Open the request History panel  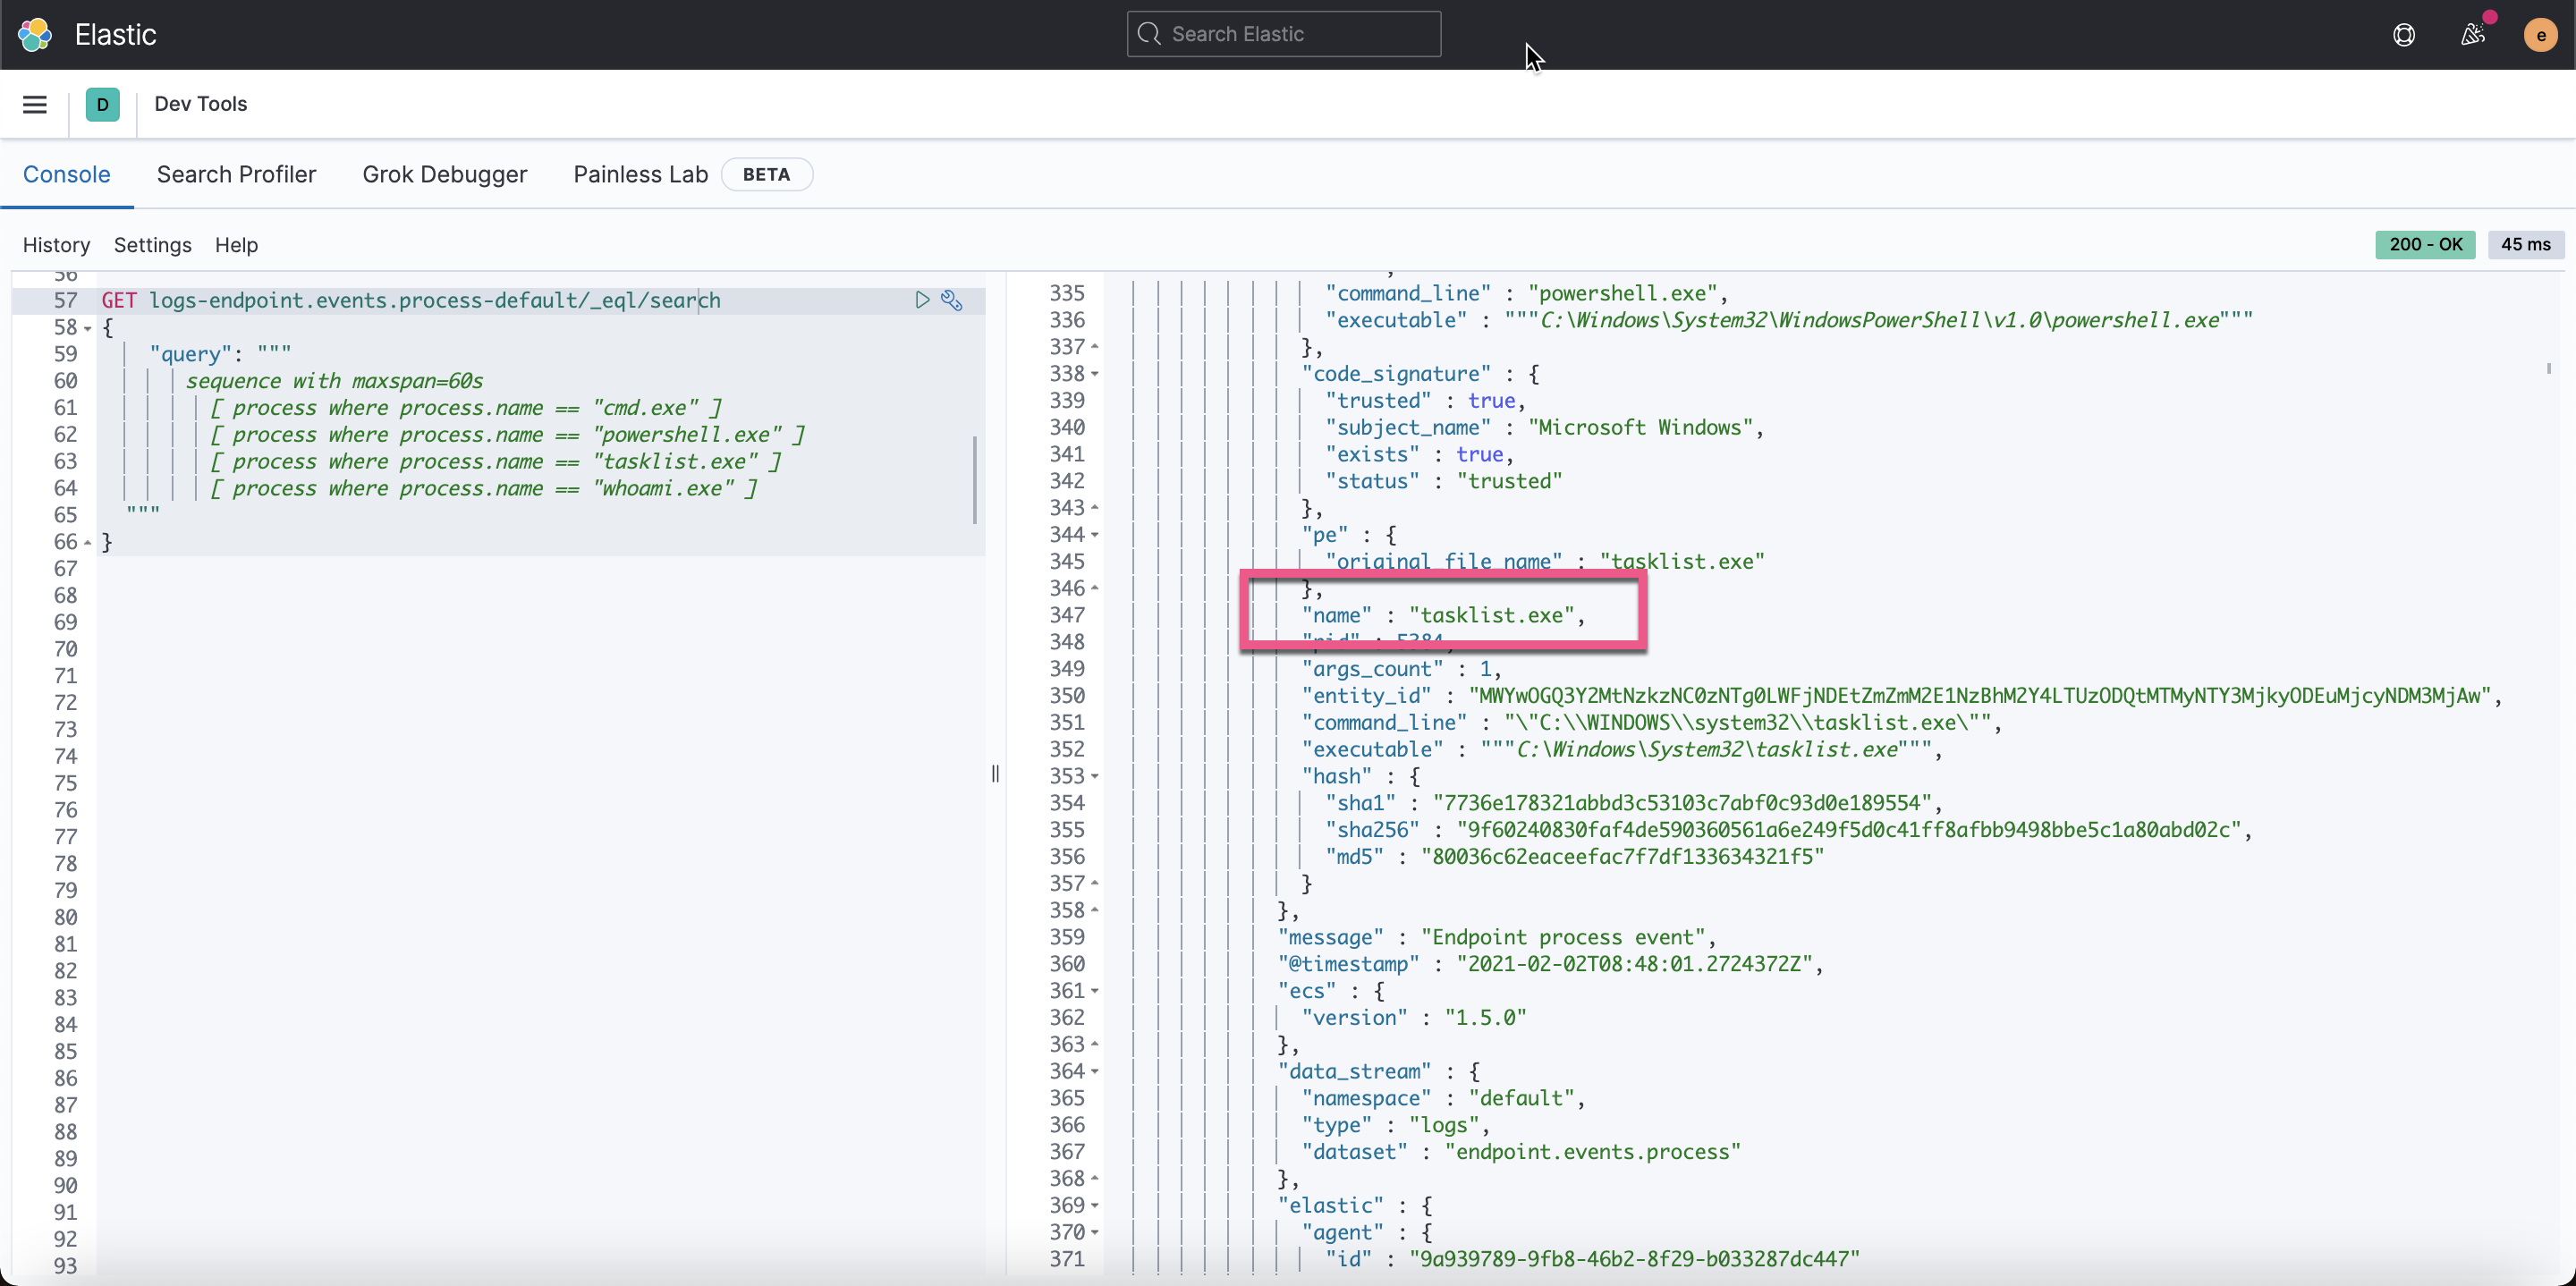point(56,245)
